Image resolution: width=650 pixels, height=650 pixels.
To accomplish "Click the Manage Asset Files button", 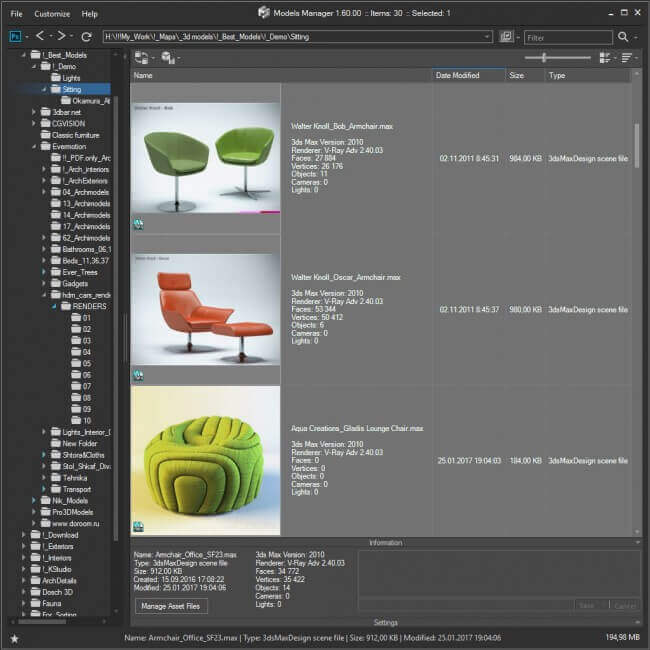I will tap(171, 606).
